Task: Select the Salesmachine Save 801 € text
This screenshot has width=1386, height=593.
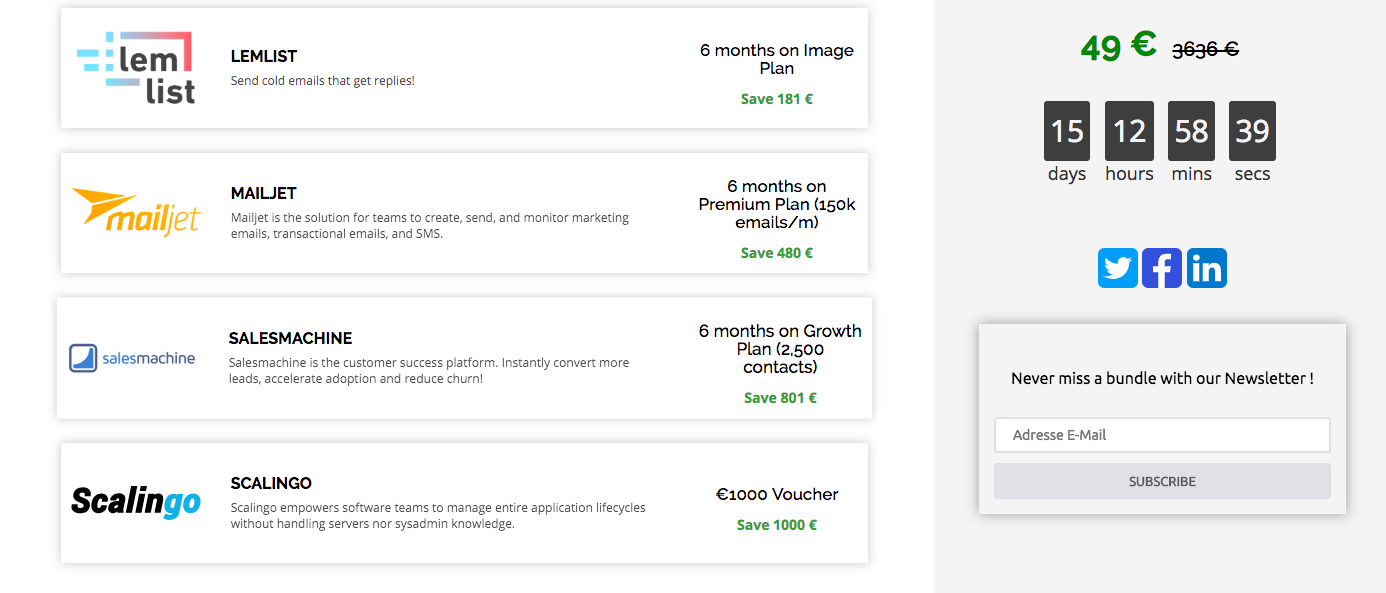Action: coord(780,398)
